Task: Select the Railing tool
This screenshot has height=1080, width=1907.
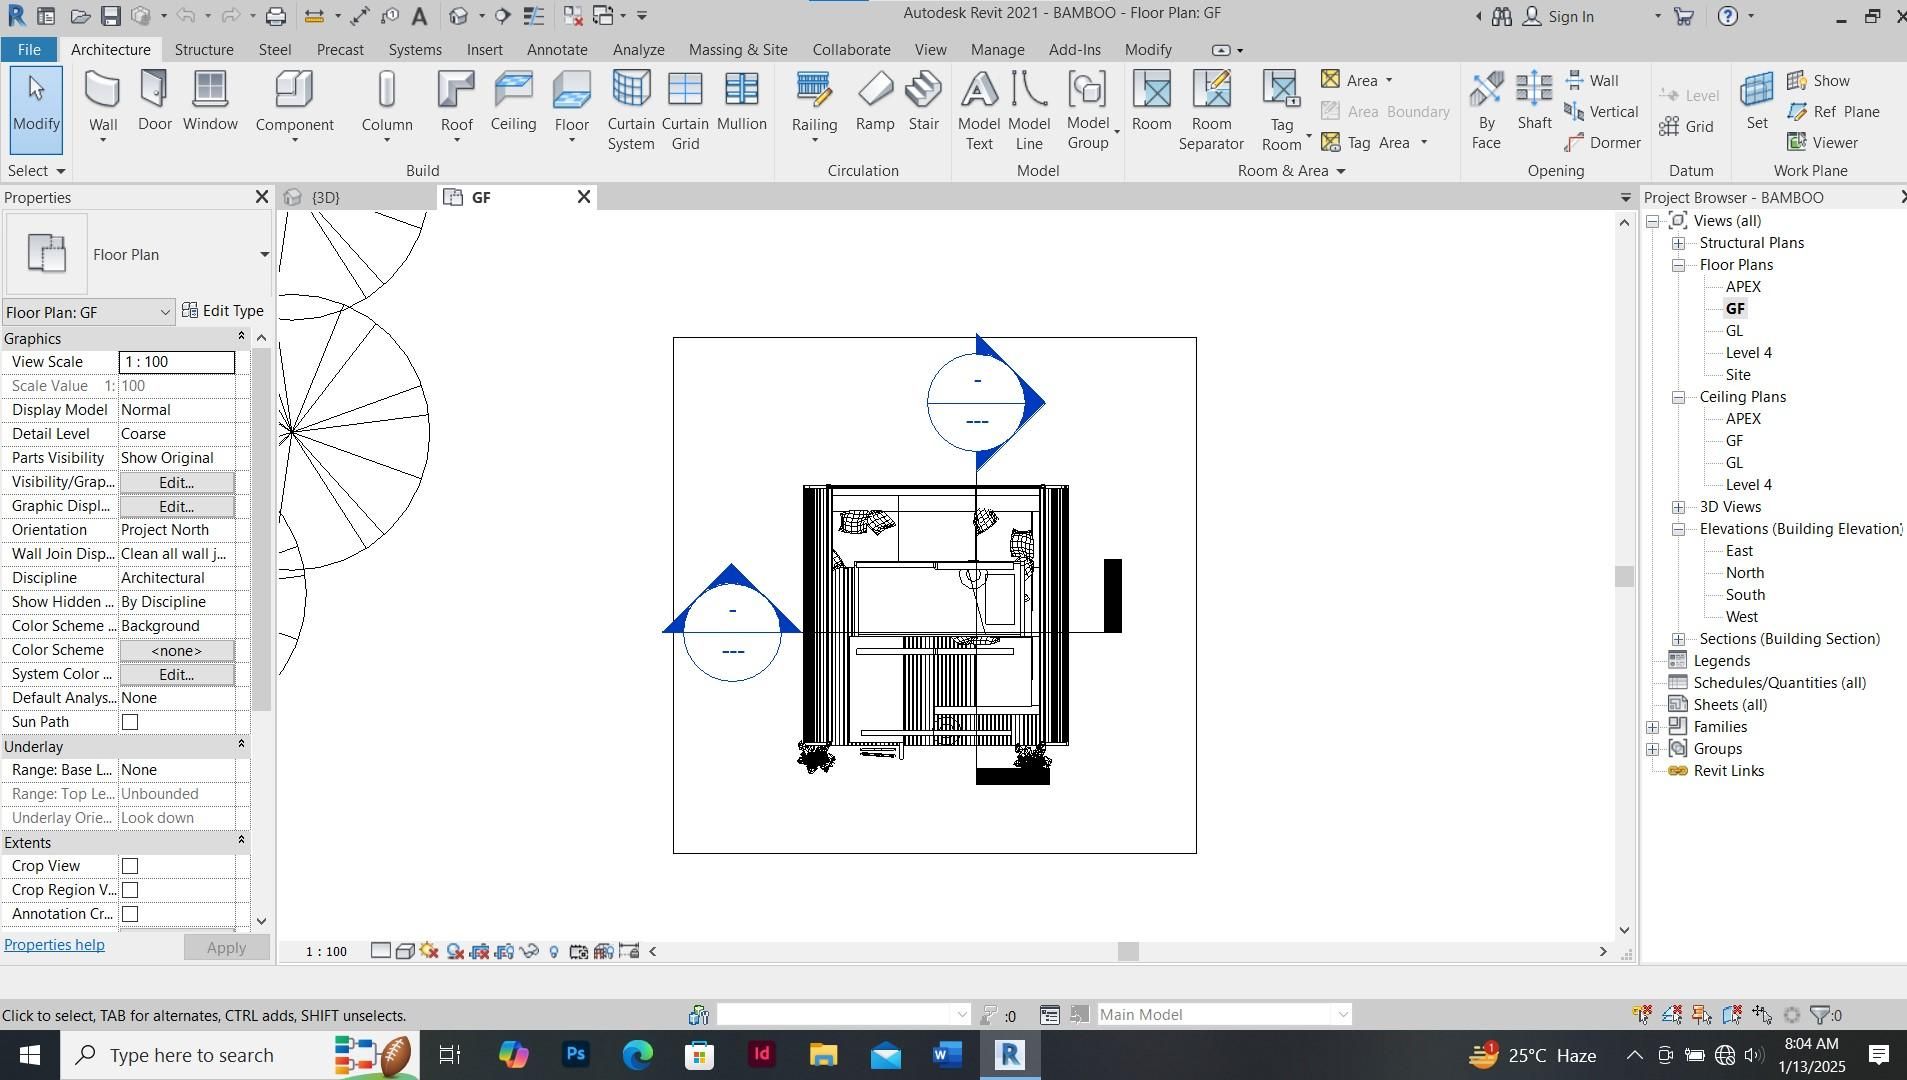Action: [x=814, y=106]
